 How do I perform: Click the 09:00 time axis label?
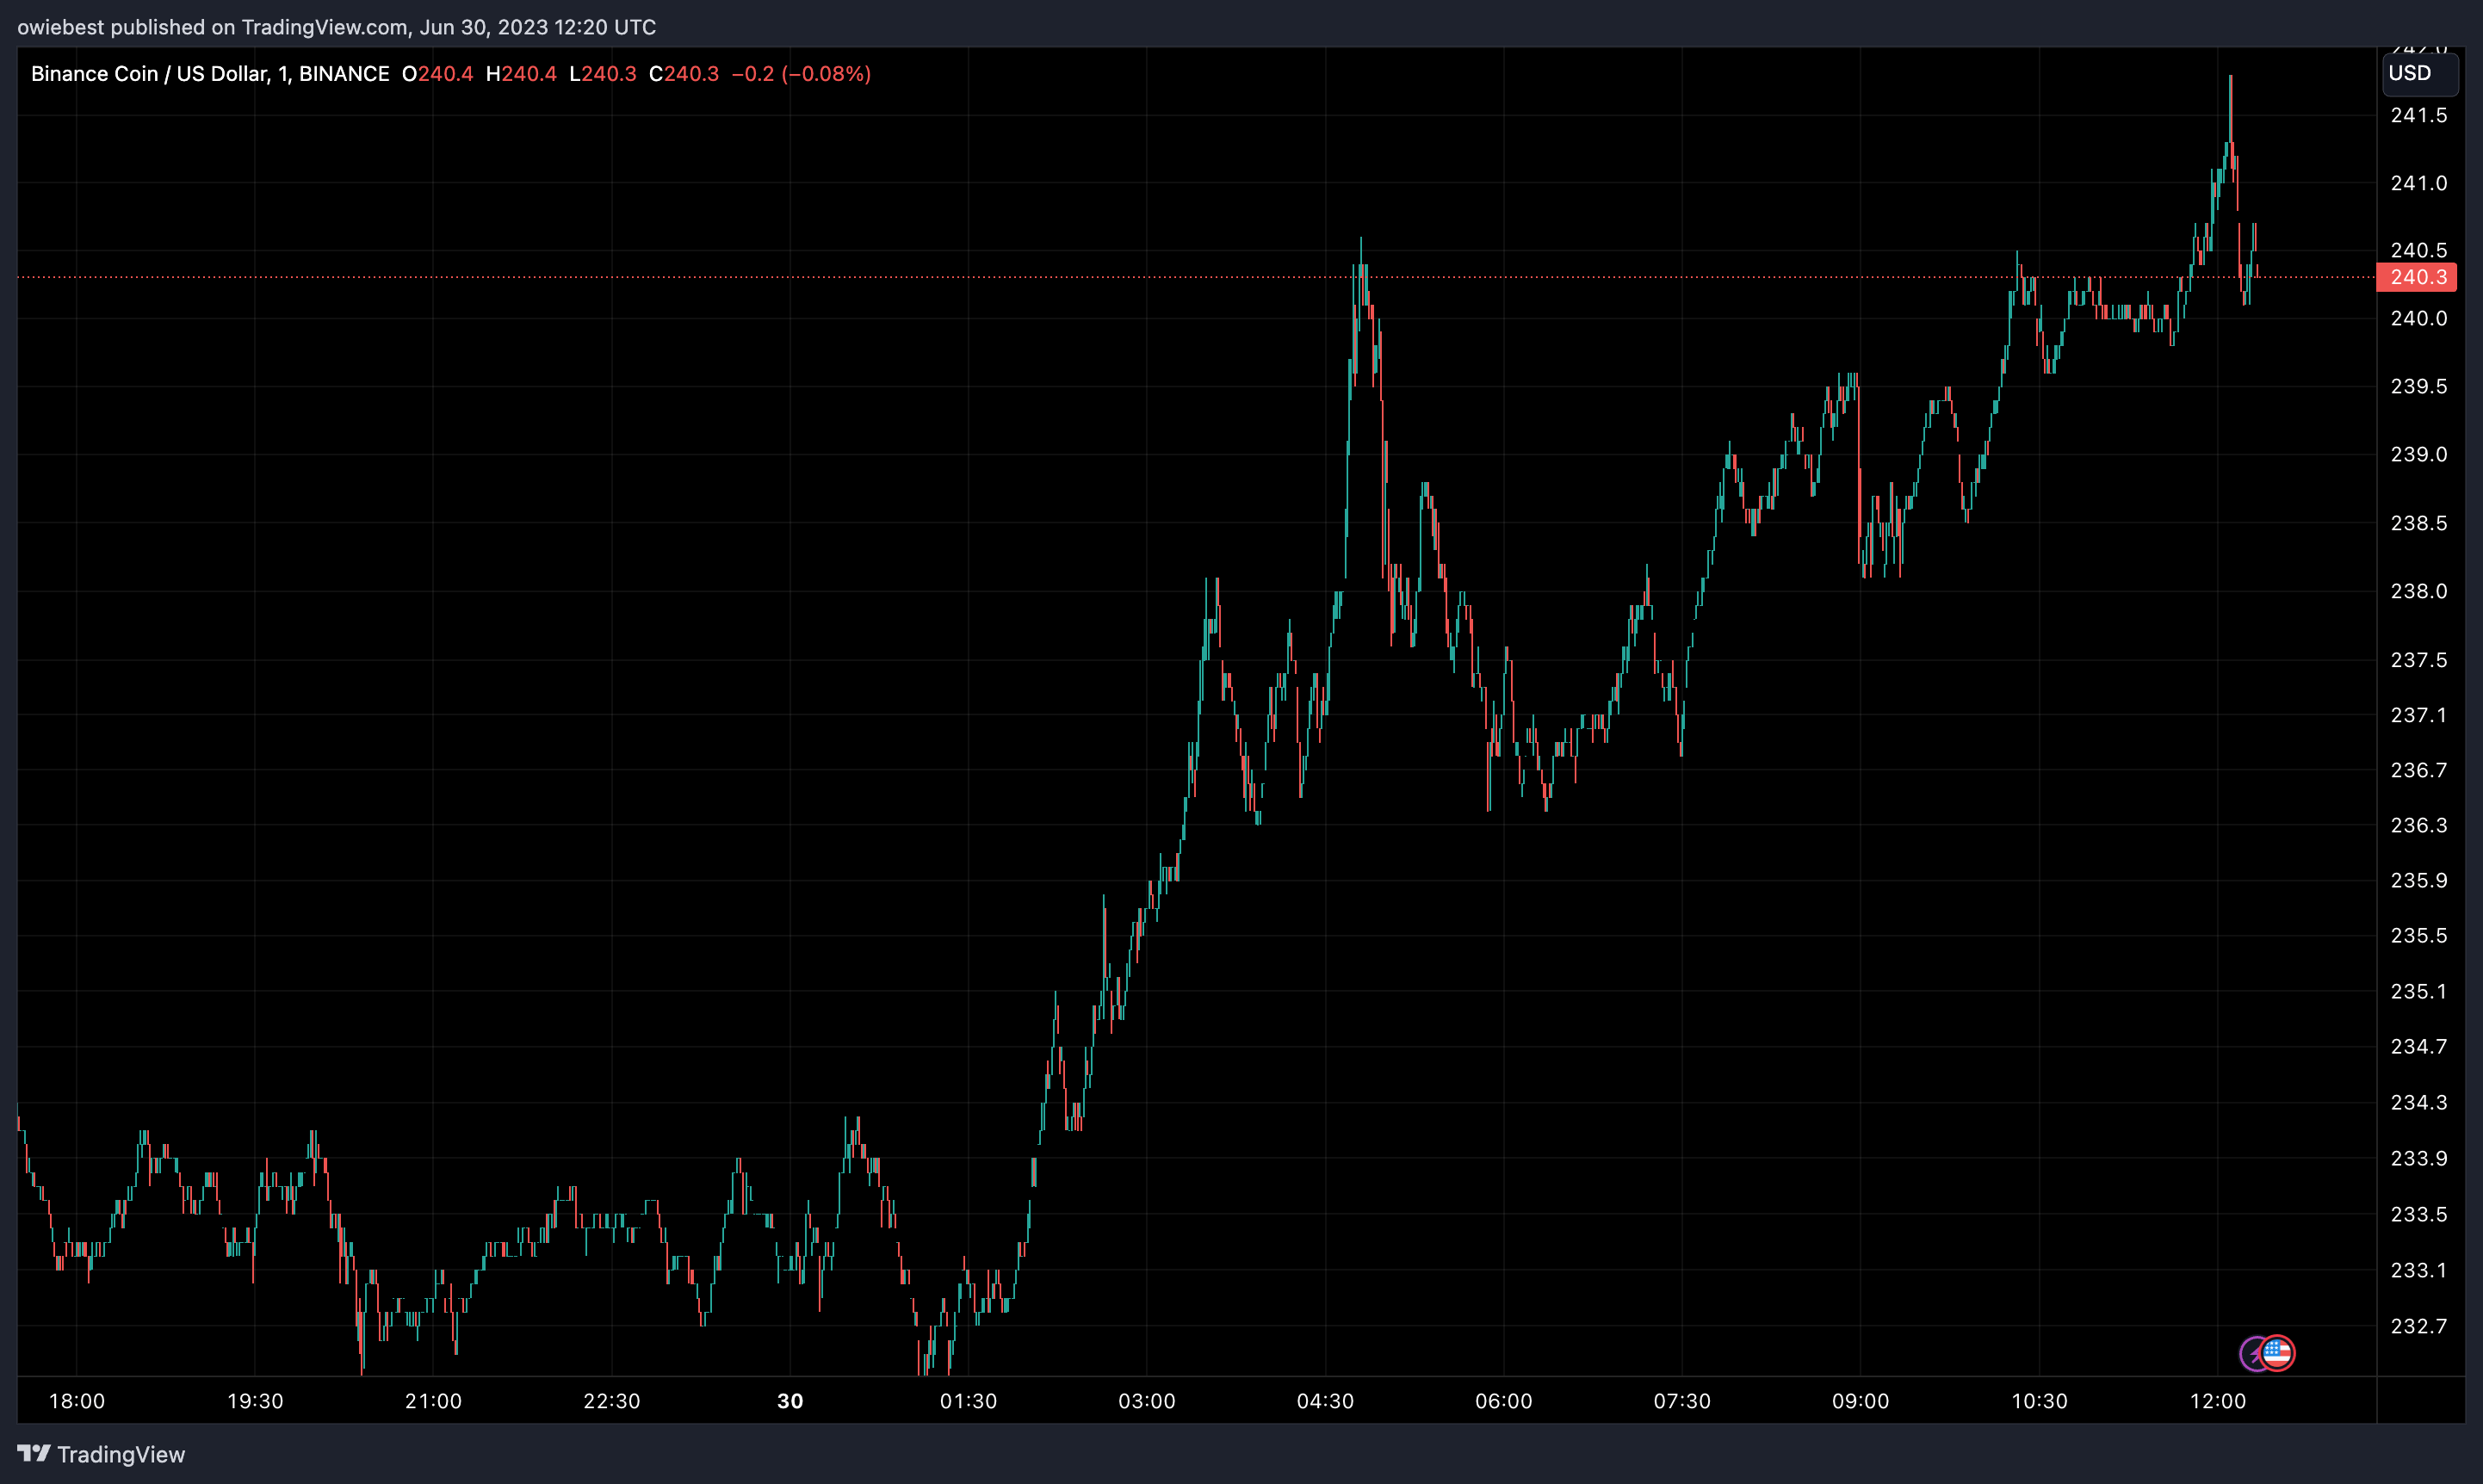[1860, 1401]
